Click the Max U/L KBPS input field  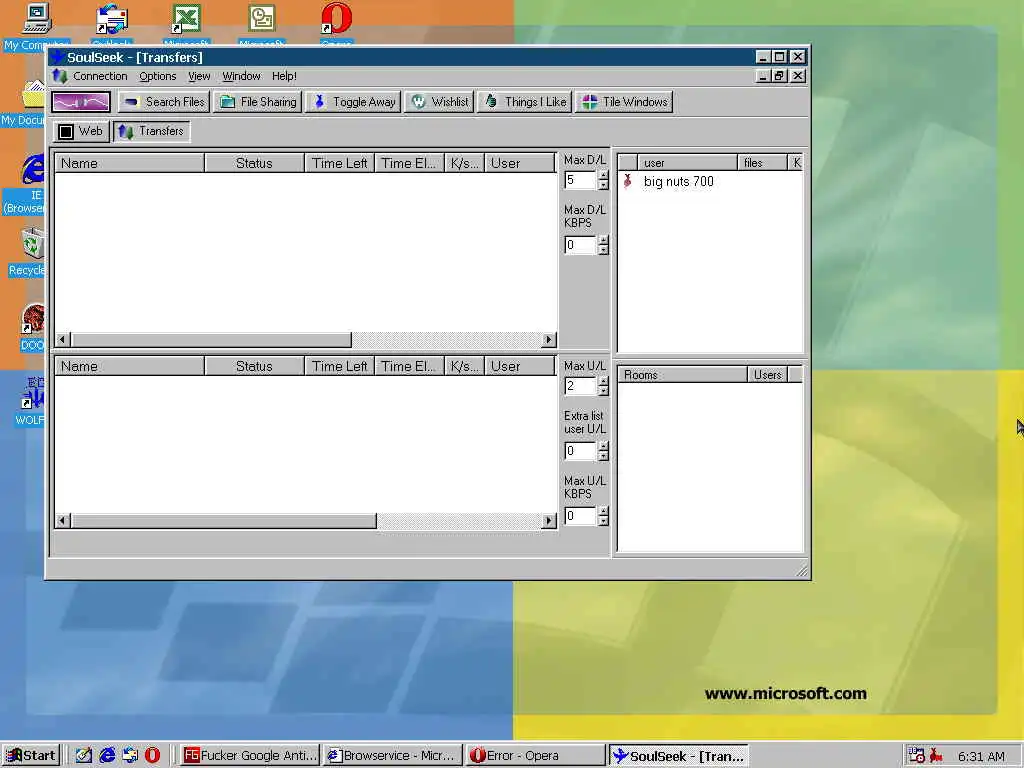click(x=580, y=516)
